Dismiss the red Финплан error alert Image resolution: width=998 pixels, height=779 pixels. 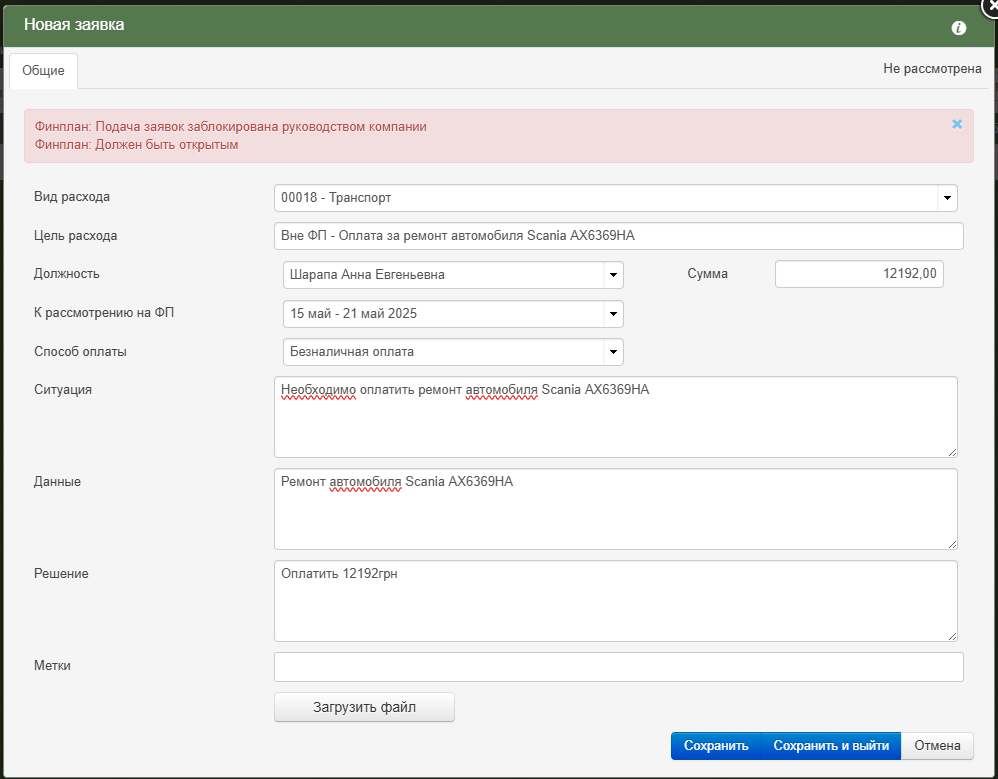(957, 124)
